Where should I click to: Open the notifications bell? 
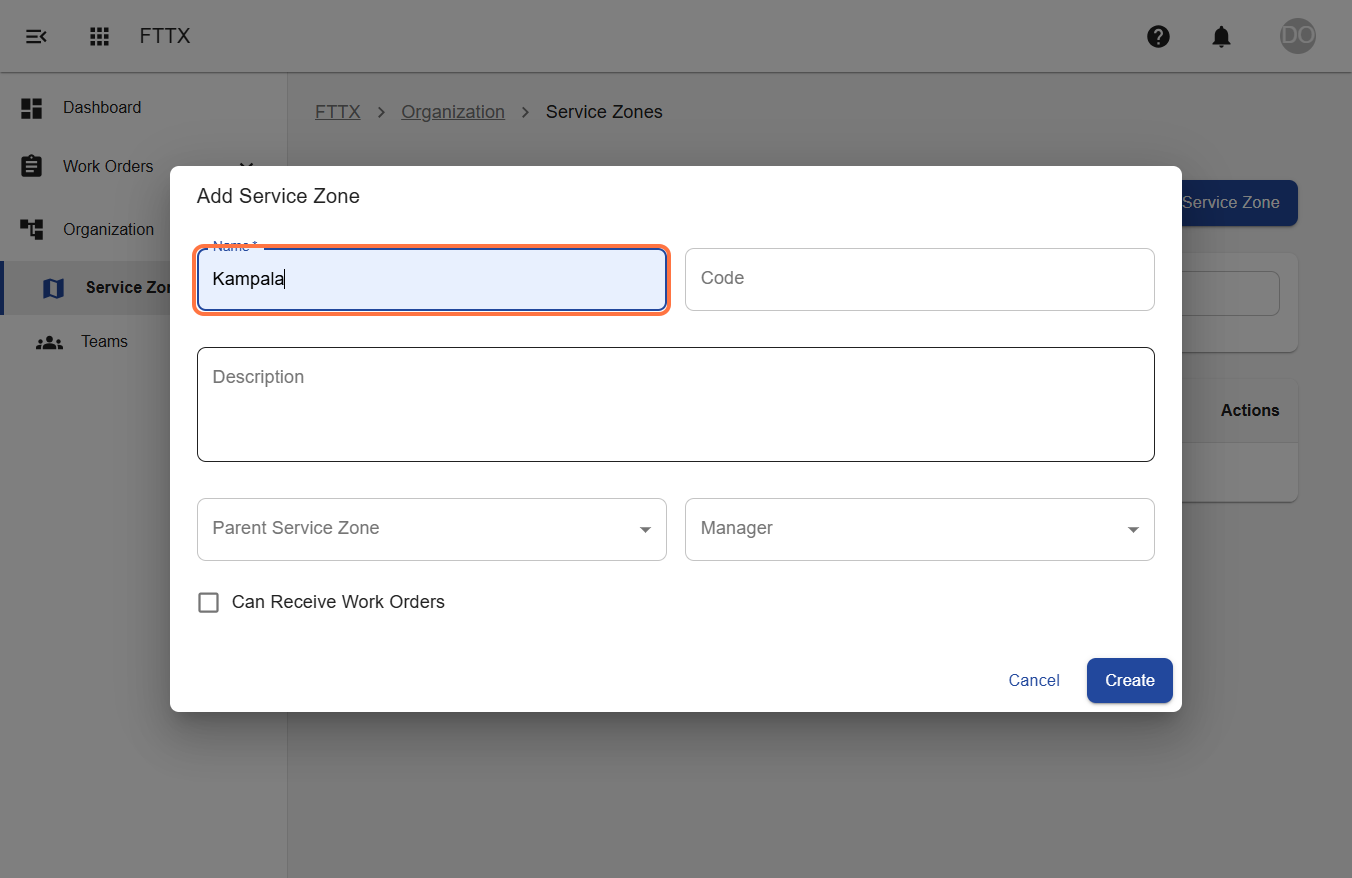click(x=1221, y=37)
